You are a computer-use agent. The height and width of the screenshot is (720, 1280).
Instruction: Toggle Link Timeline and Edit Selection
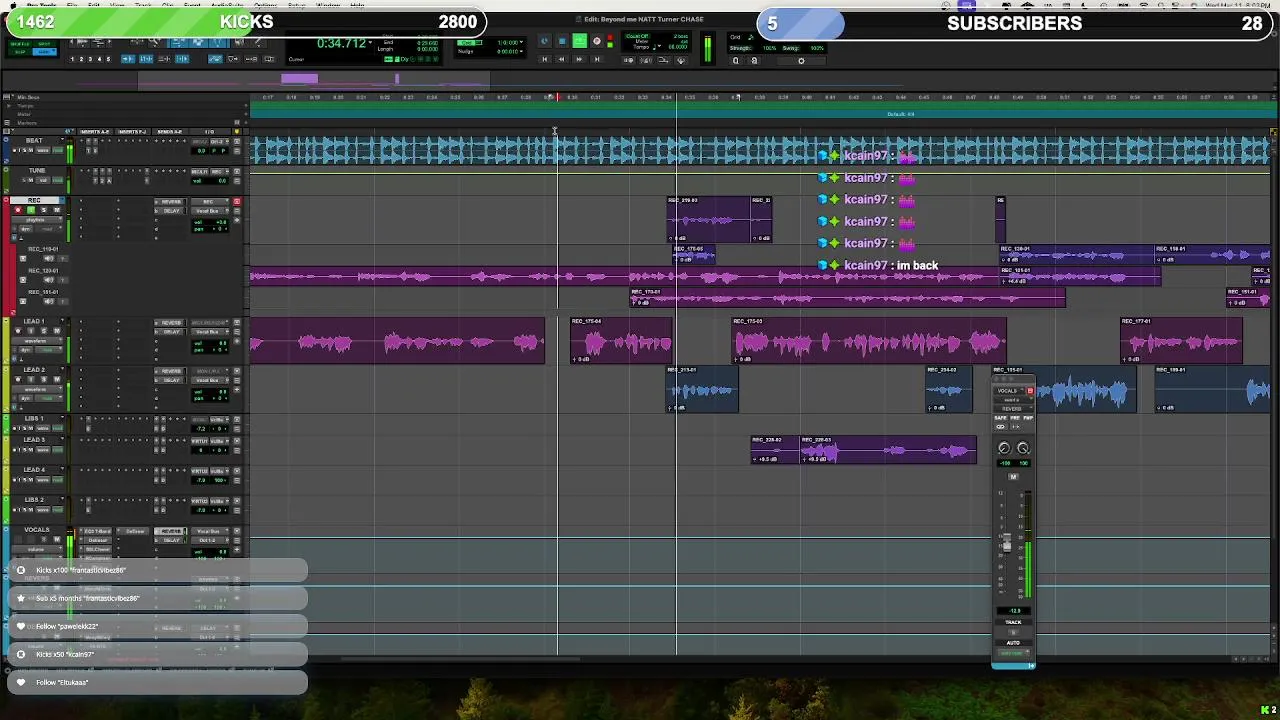point(146,59)
